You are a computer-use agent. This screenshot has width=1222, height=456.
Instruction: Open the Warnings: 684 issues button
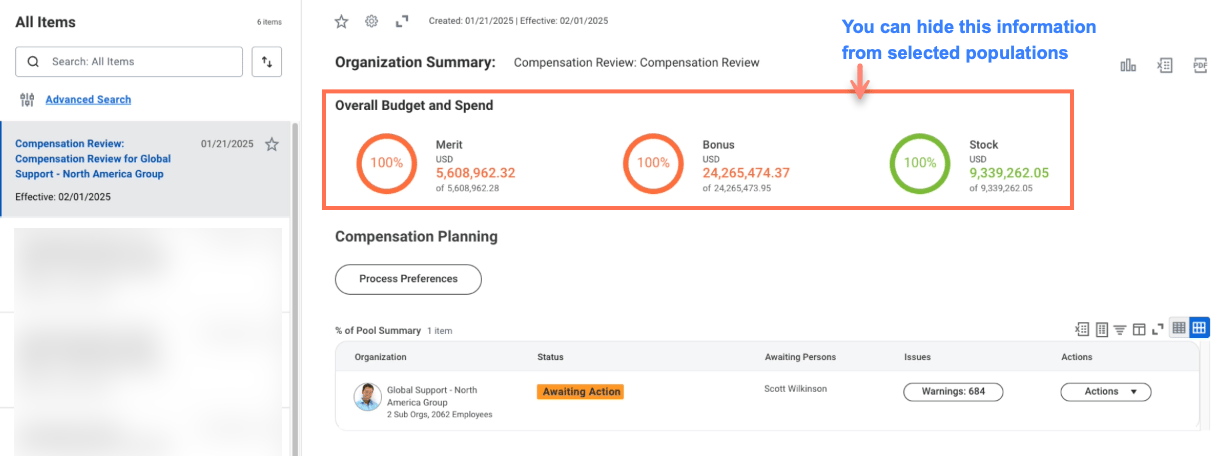(x=952, y=392)
